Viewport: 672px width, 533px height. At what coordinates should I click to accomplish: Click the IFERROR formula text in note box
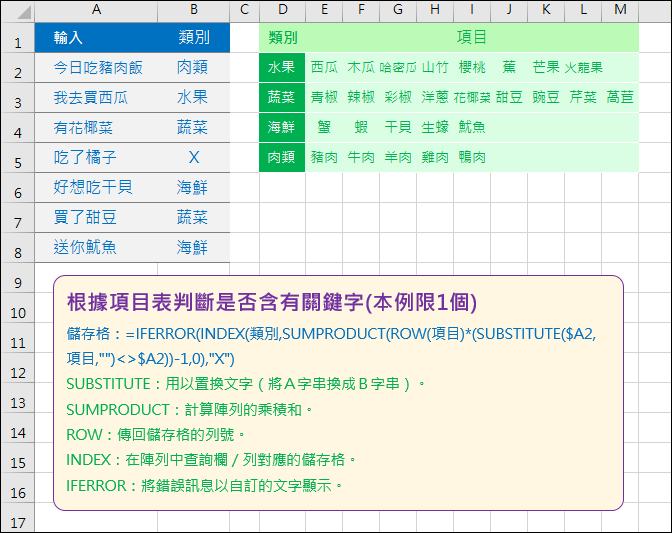[x=331, y=346]
